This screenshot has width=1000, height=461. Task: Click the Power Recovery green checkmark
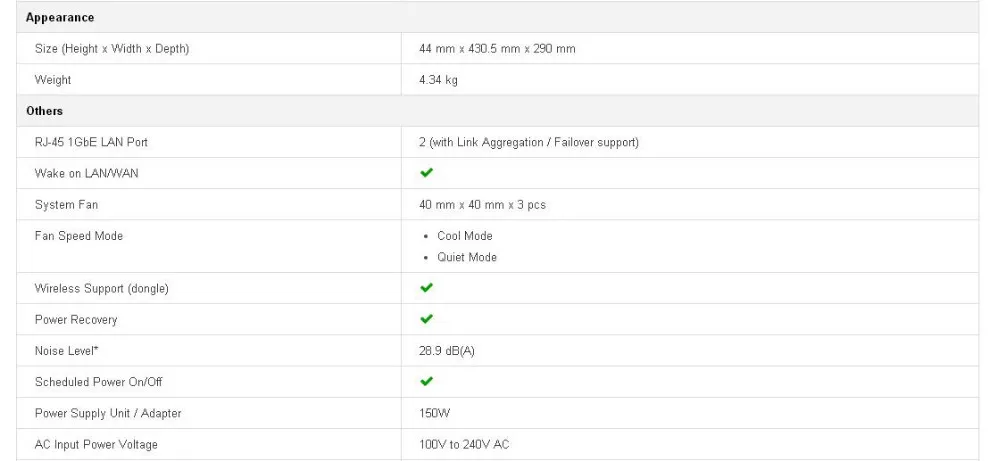[x=427, y=319]
